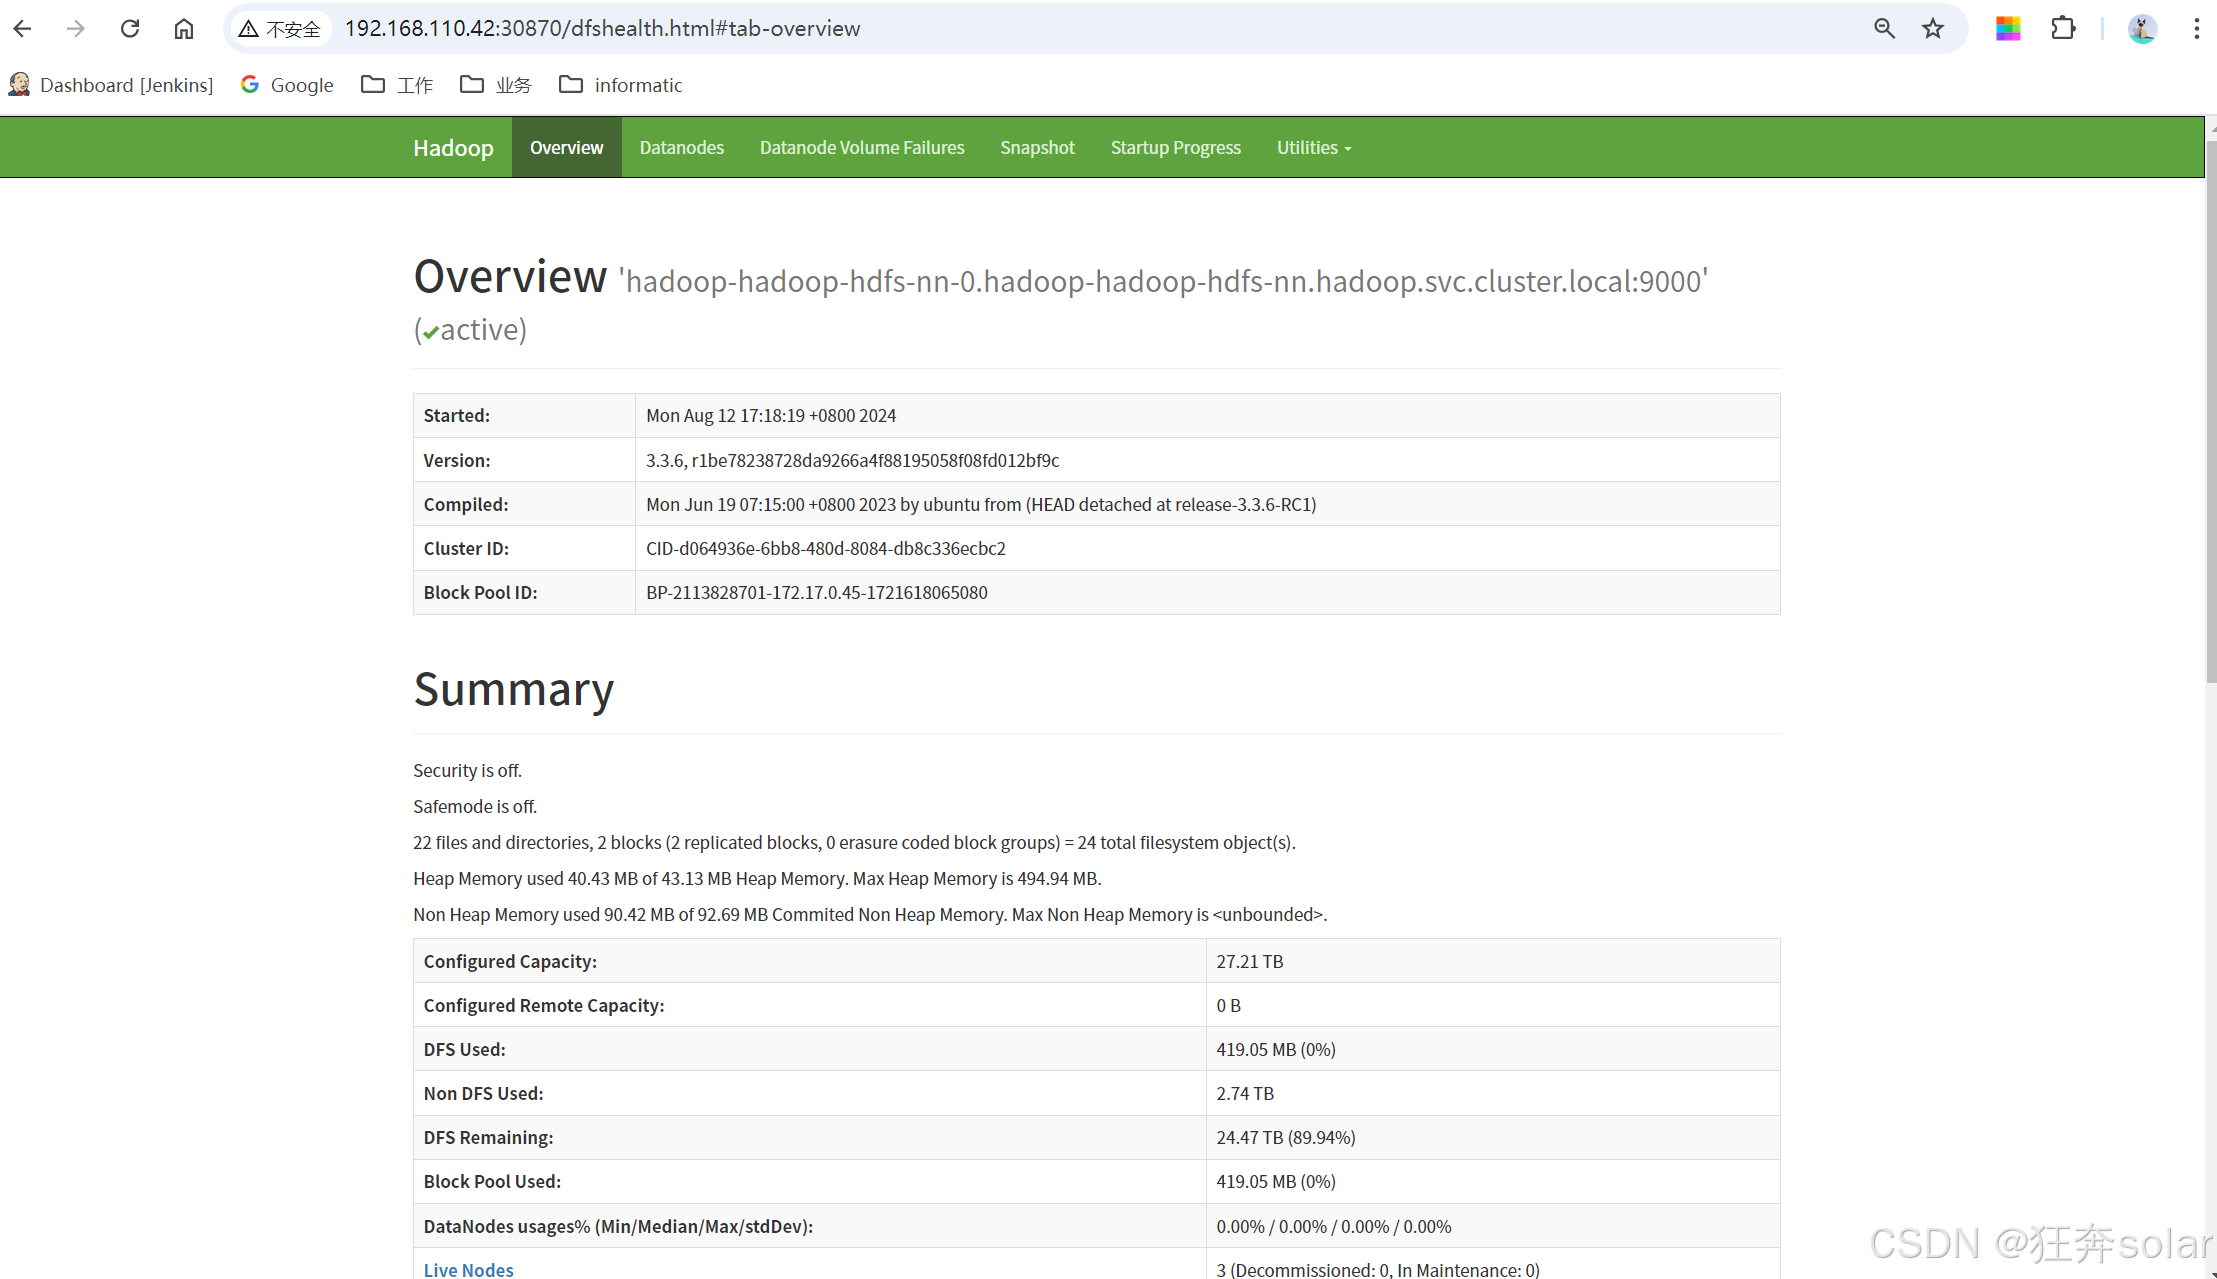Click the browser back arrow icon
2217x1279 pixels.
pyautogui.click(x=22, y=28)
